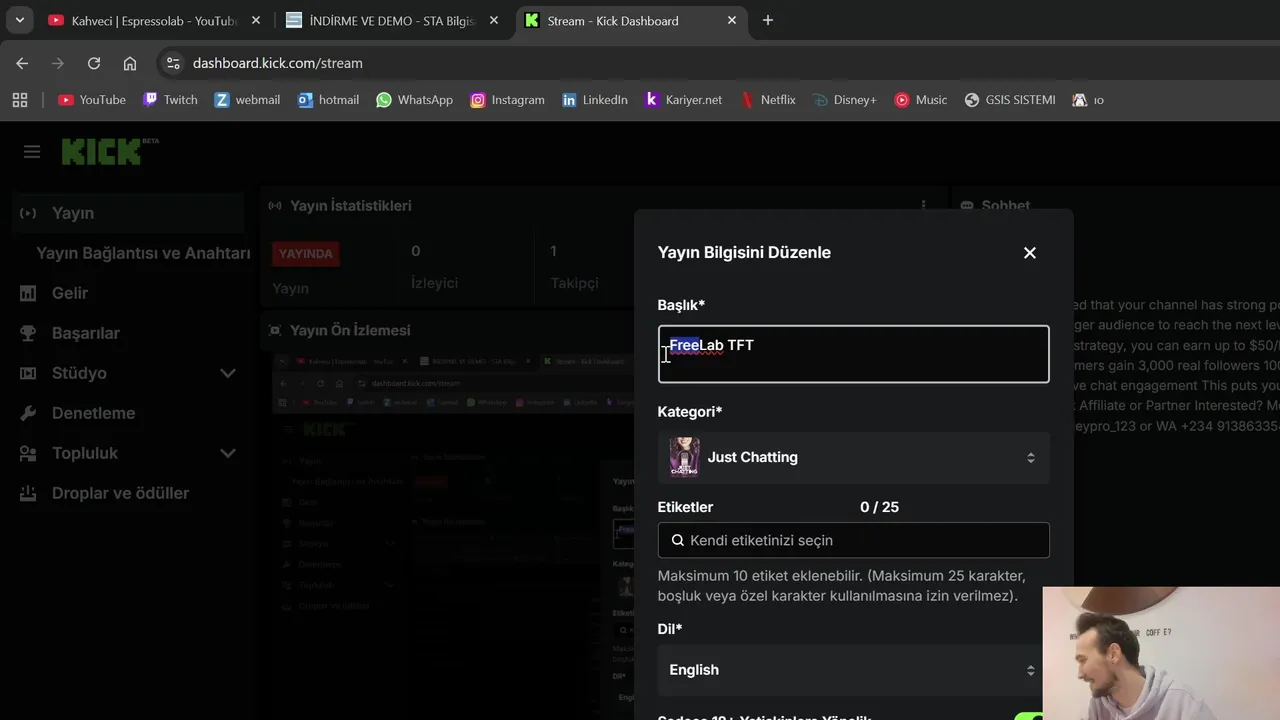Open the Kariyer.net bookmark
The image size is (1280, 720).
(683, 100)
